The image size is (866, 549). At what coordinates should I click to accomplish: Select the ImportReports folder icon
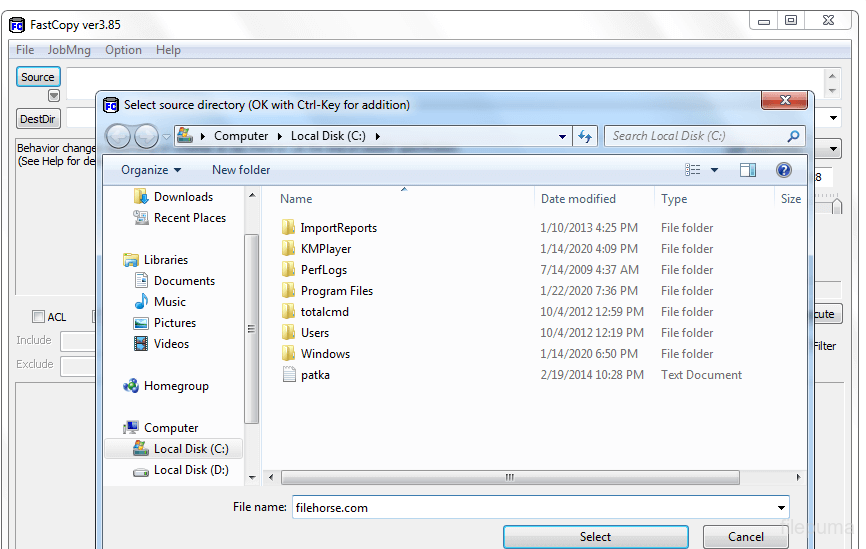tap(288, 228)
